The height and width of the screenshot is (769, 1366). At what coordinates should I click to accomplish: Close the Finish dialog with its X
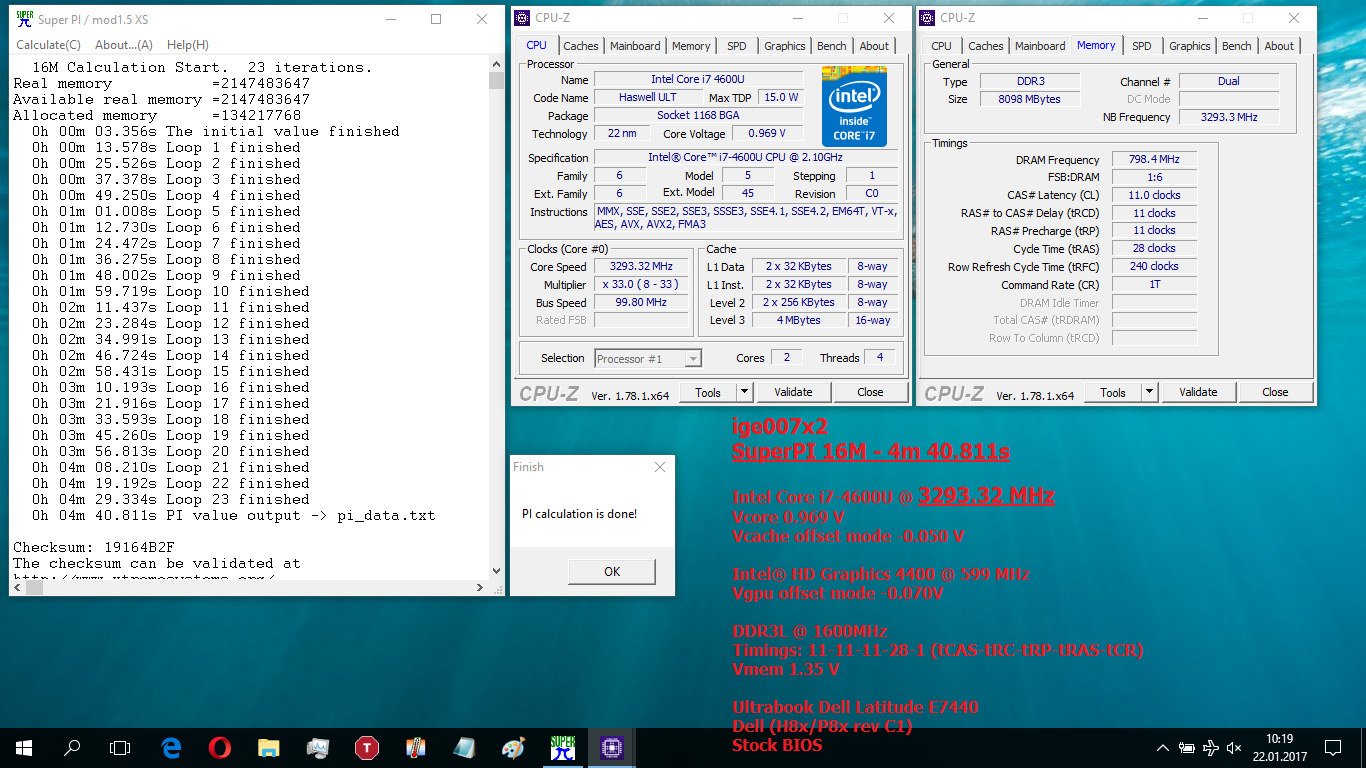point(660,467)
